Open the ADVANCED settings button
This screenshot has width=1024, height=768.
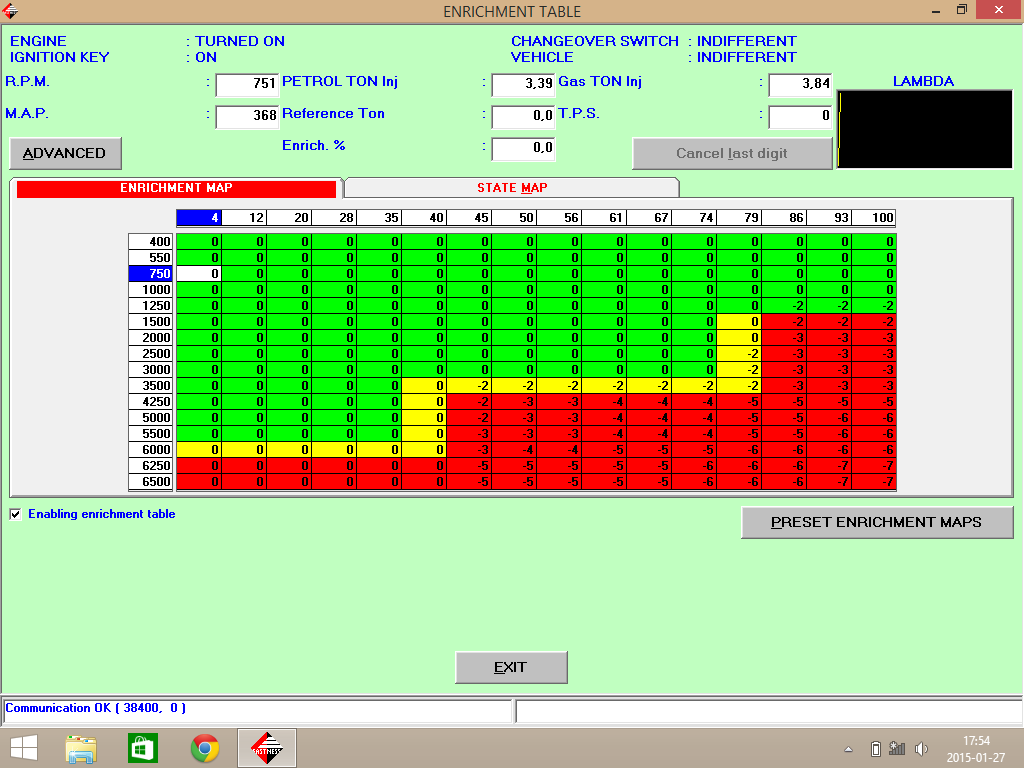click(65, 153)
